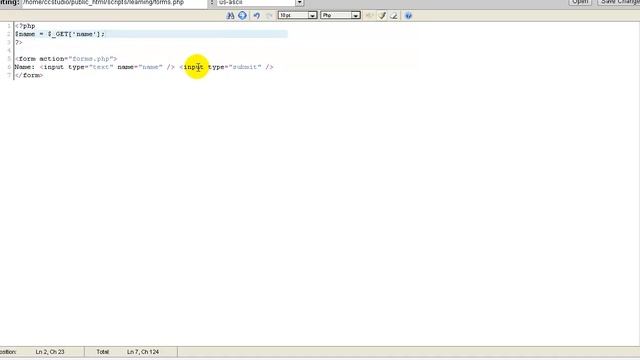This screenshot has height=360, width=640.
Task: Click the name="name" attribute in code
Action: point(140,67)
